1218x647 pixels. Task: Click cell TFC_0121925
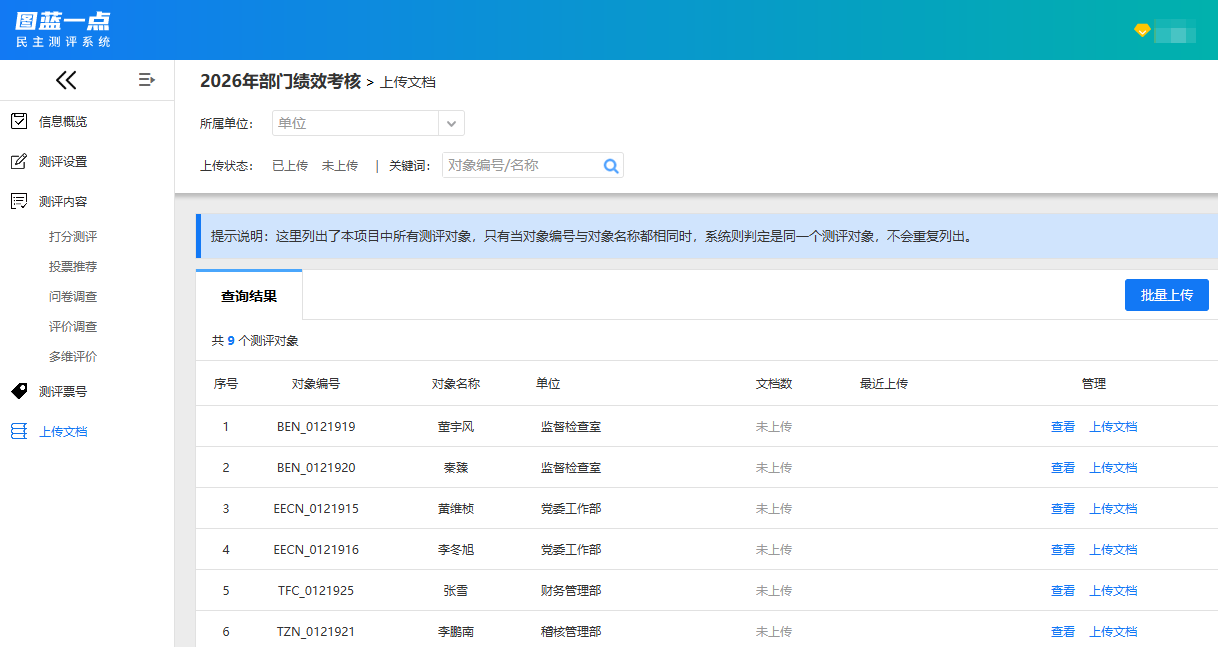pos(316,591)
